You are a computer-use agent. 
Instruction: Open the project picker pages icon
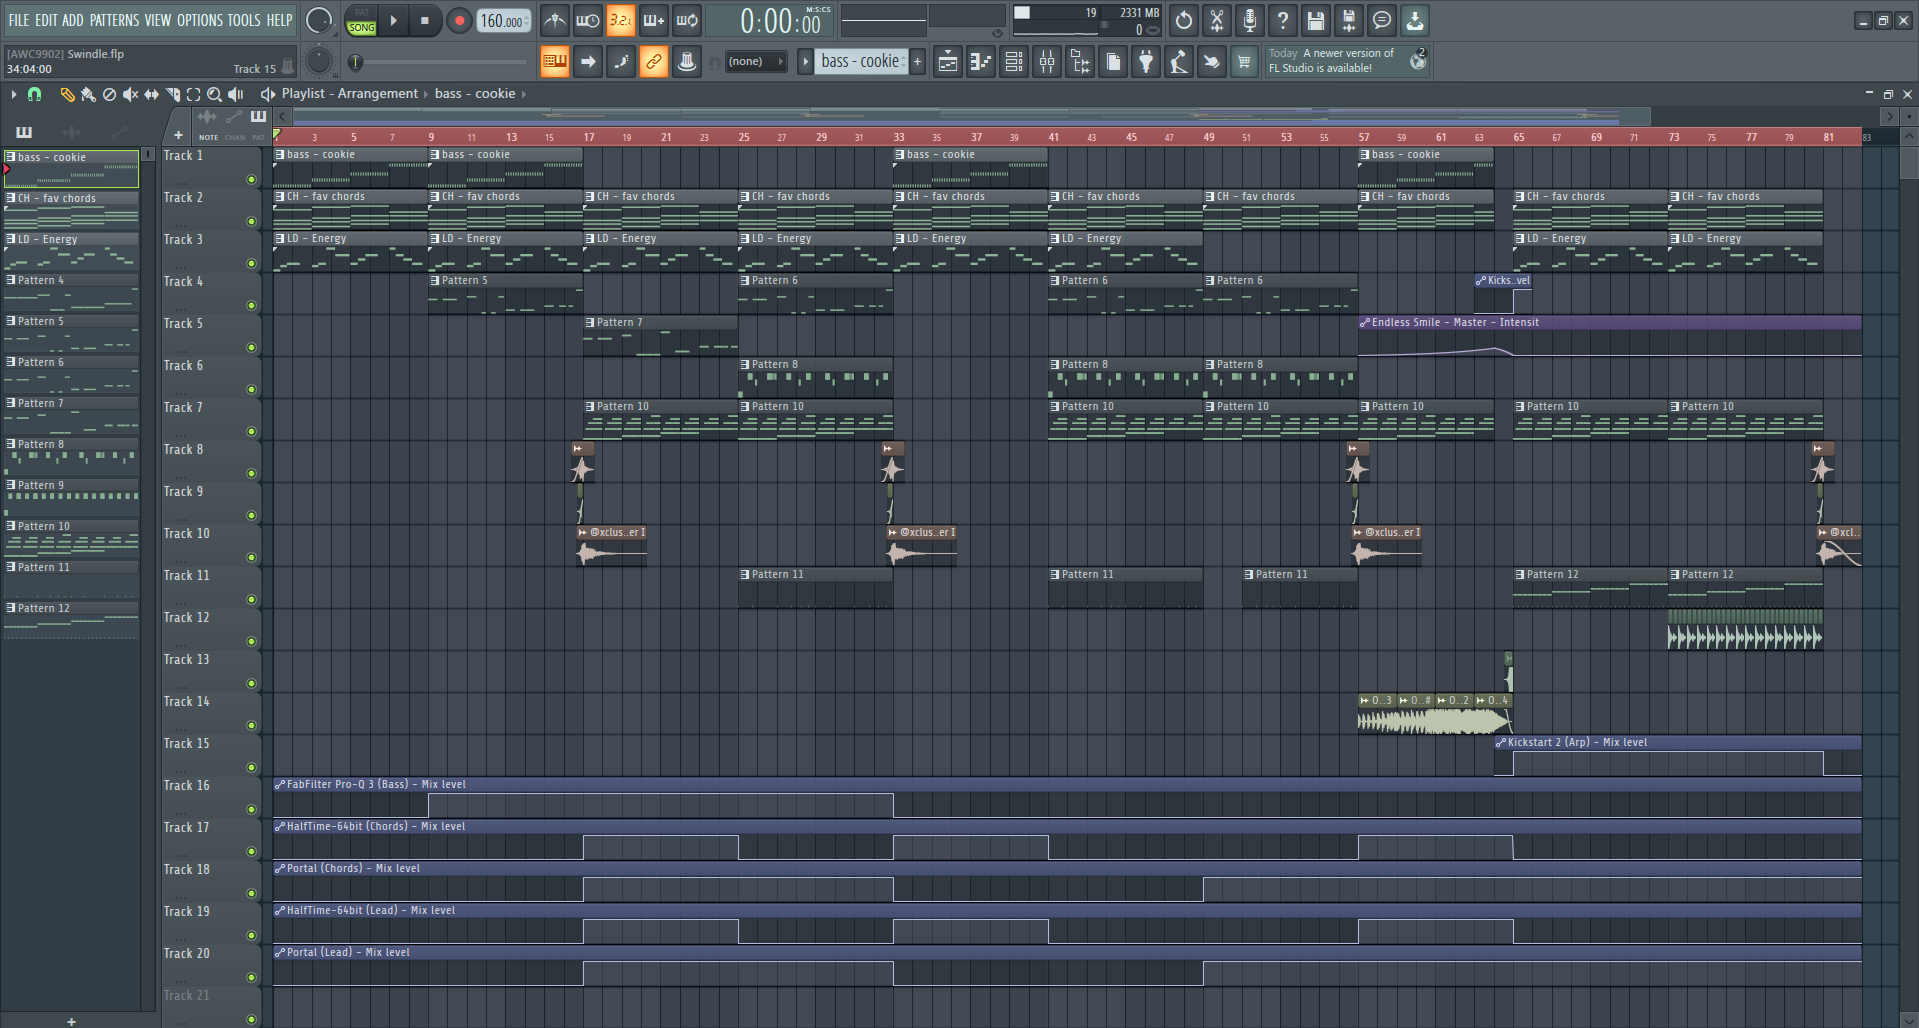coord(1113,62)
